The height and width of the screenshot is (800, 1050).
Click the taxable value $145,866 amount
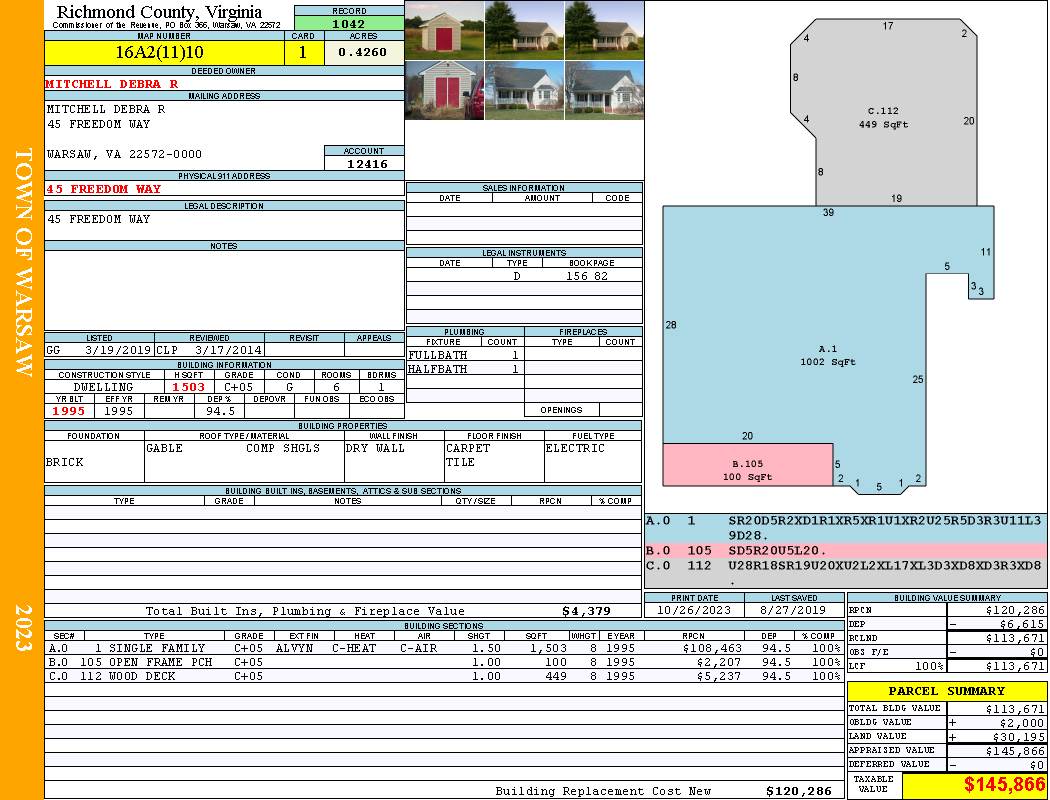click(1004, 785)
